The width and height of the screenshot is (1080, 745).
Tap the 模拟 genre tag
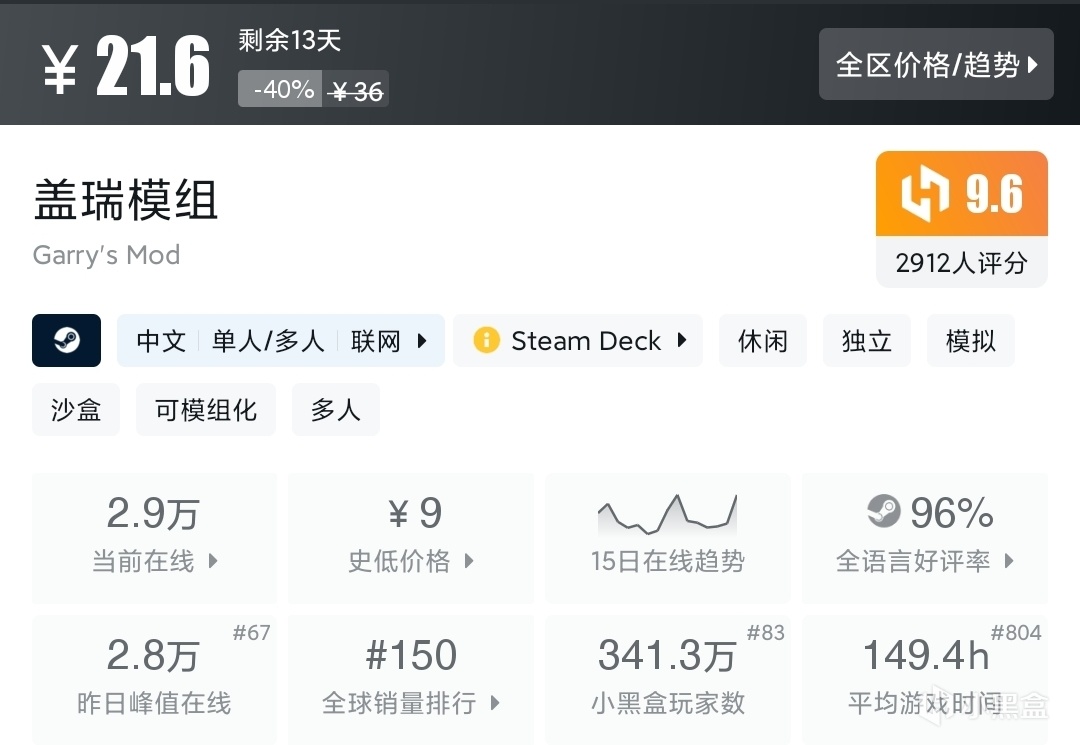click(970, 340)
